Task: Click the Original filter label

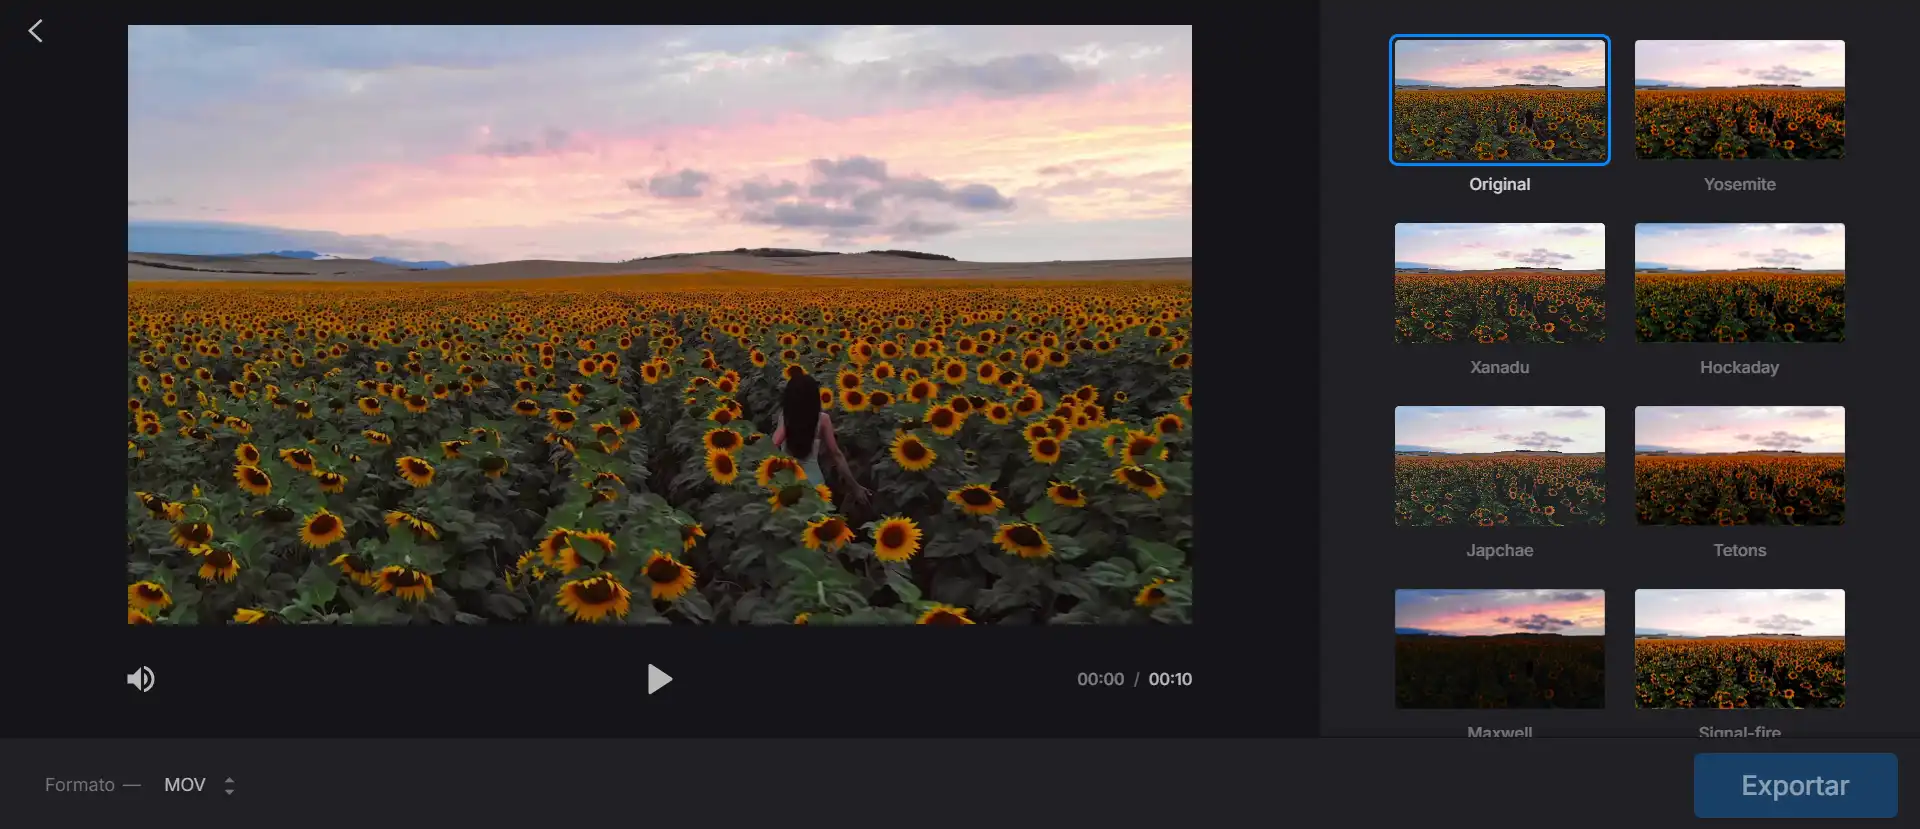Action: point(1500,184)
